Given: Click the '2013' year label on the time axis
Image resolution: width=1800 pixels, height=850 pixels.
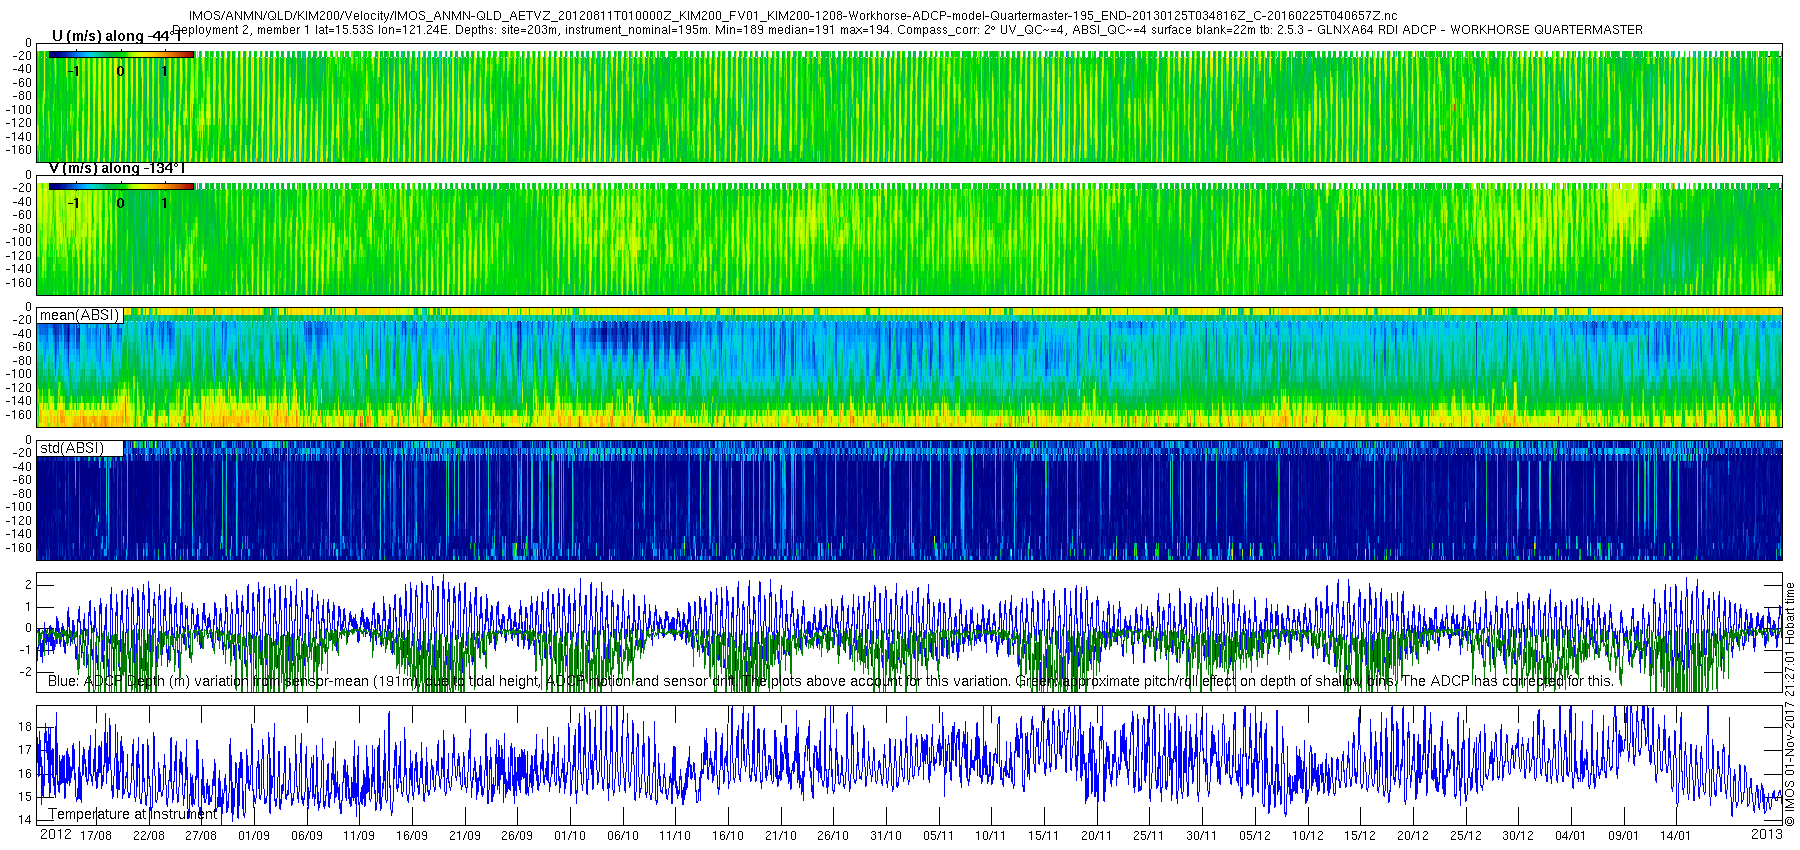Looking at the screenshot, I should [1766, 834].
